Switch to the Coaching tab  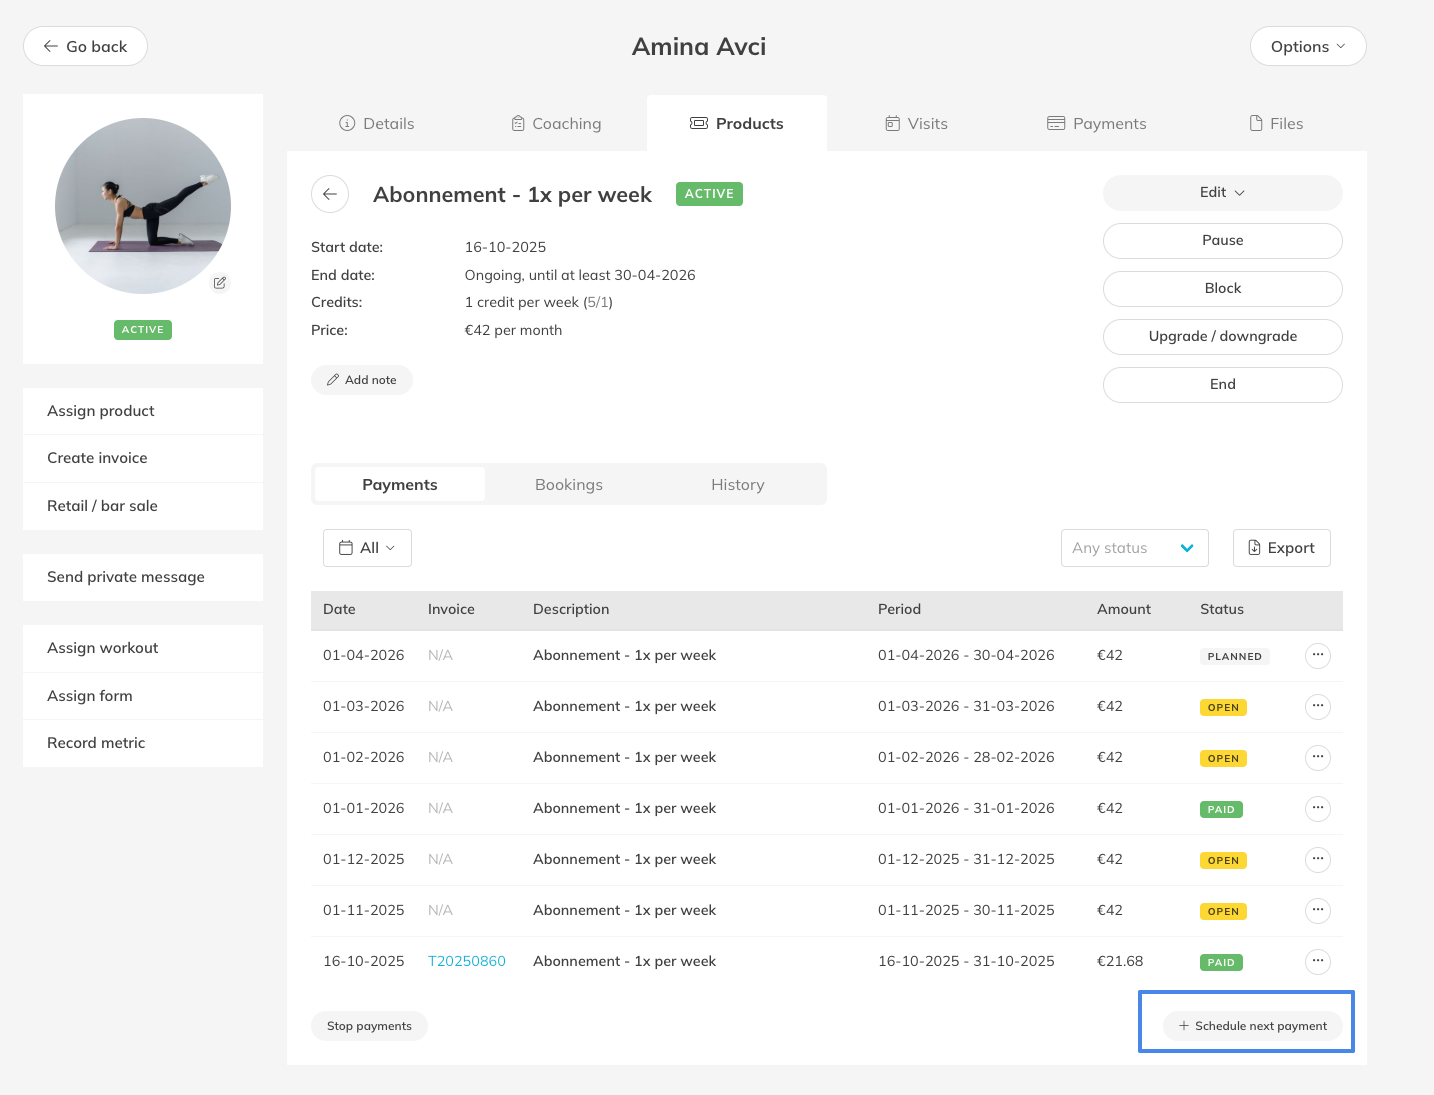556,124
